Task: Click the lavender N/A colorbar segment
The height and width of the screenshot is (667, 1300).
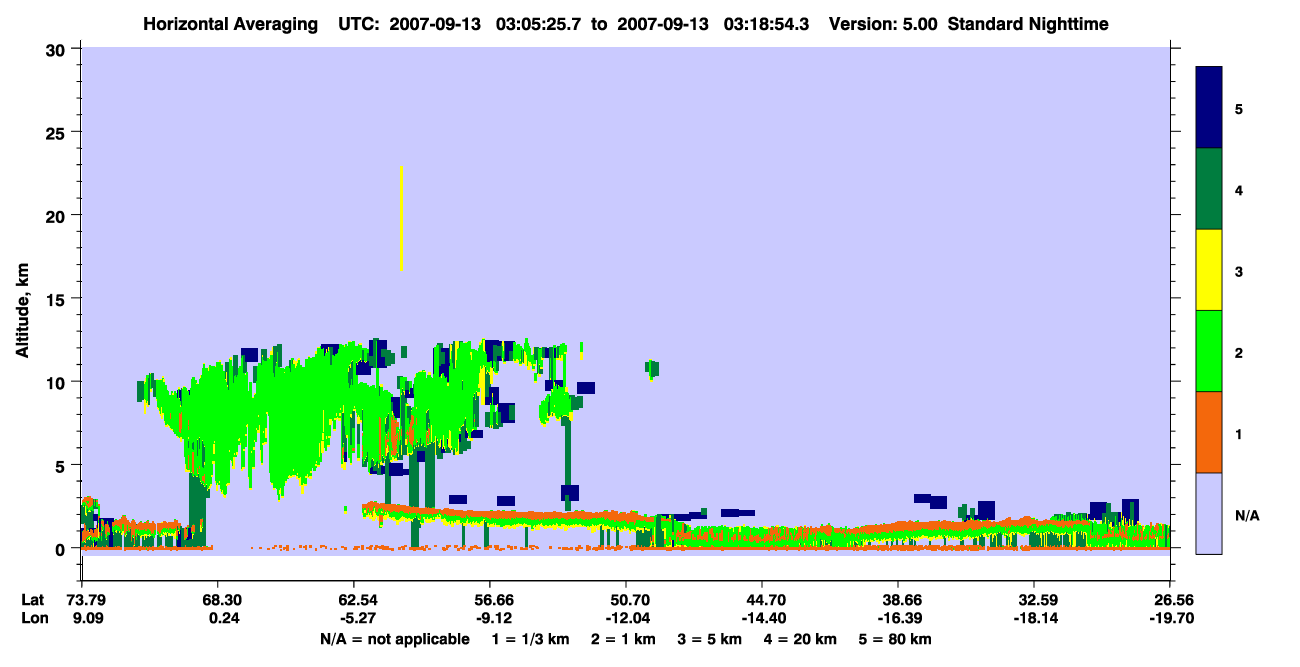Action: click(x=1209, y=513)
